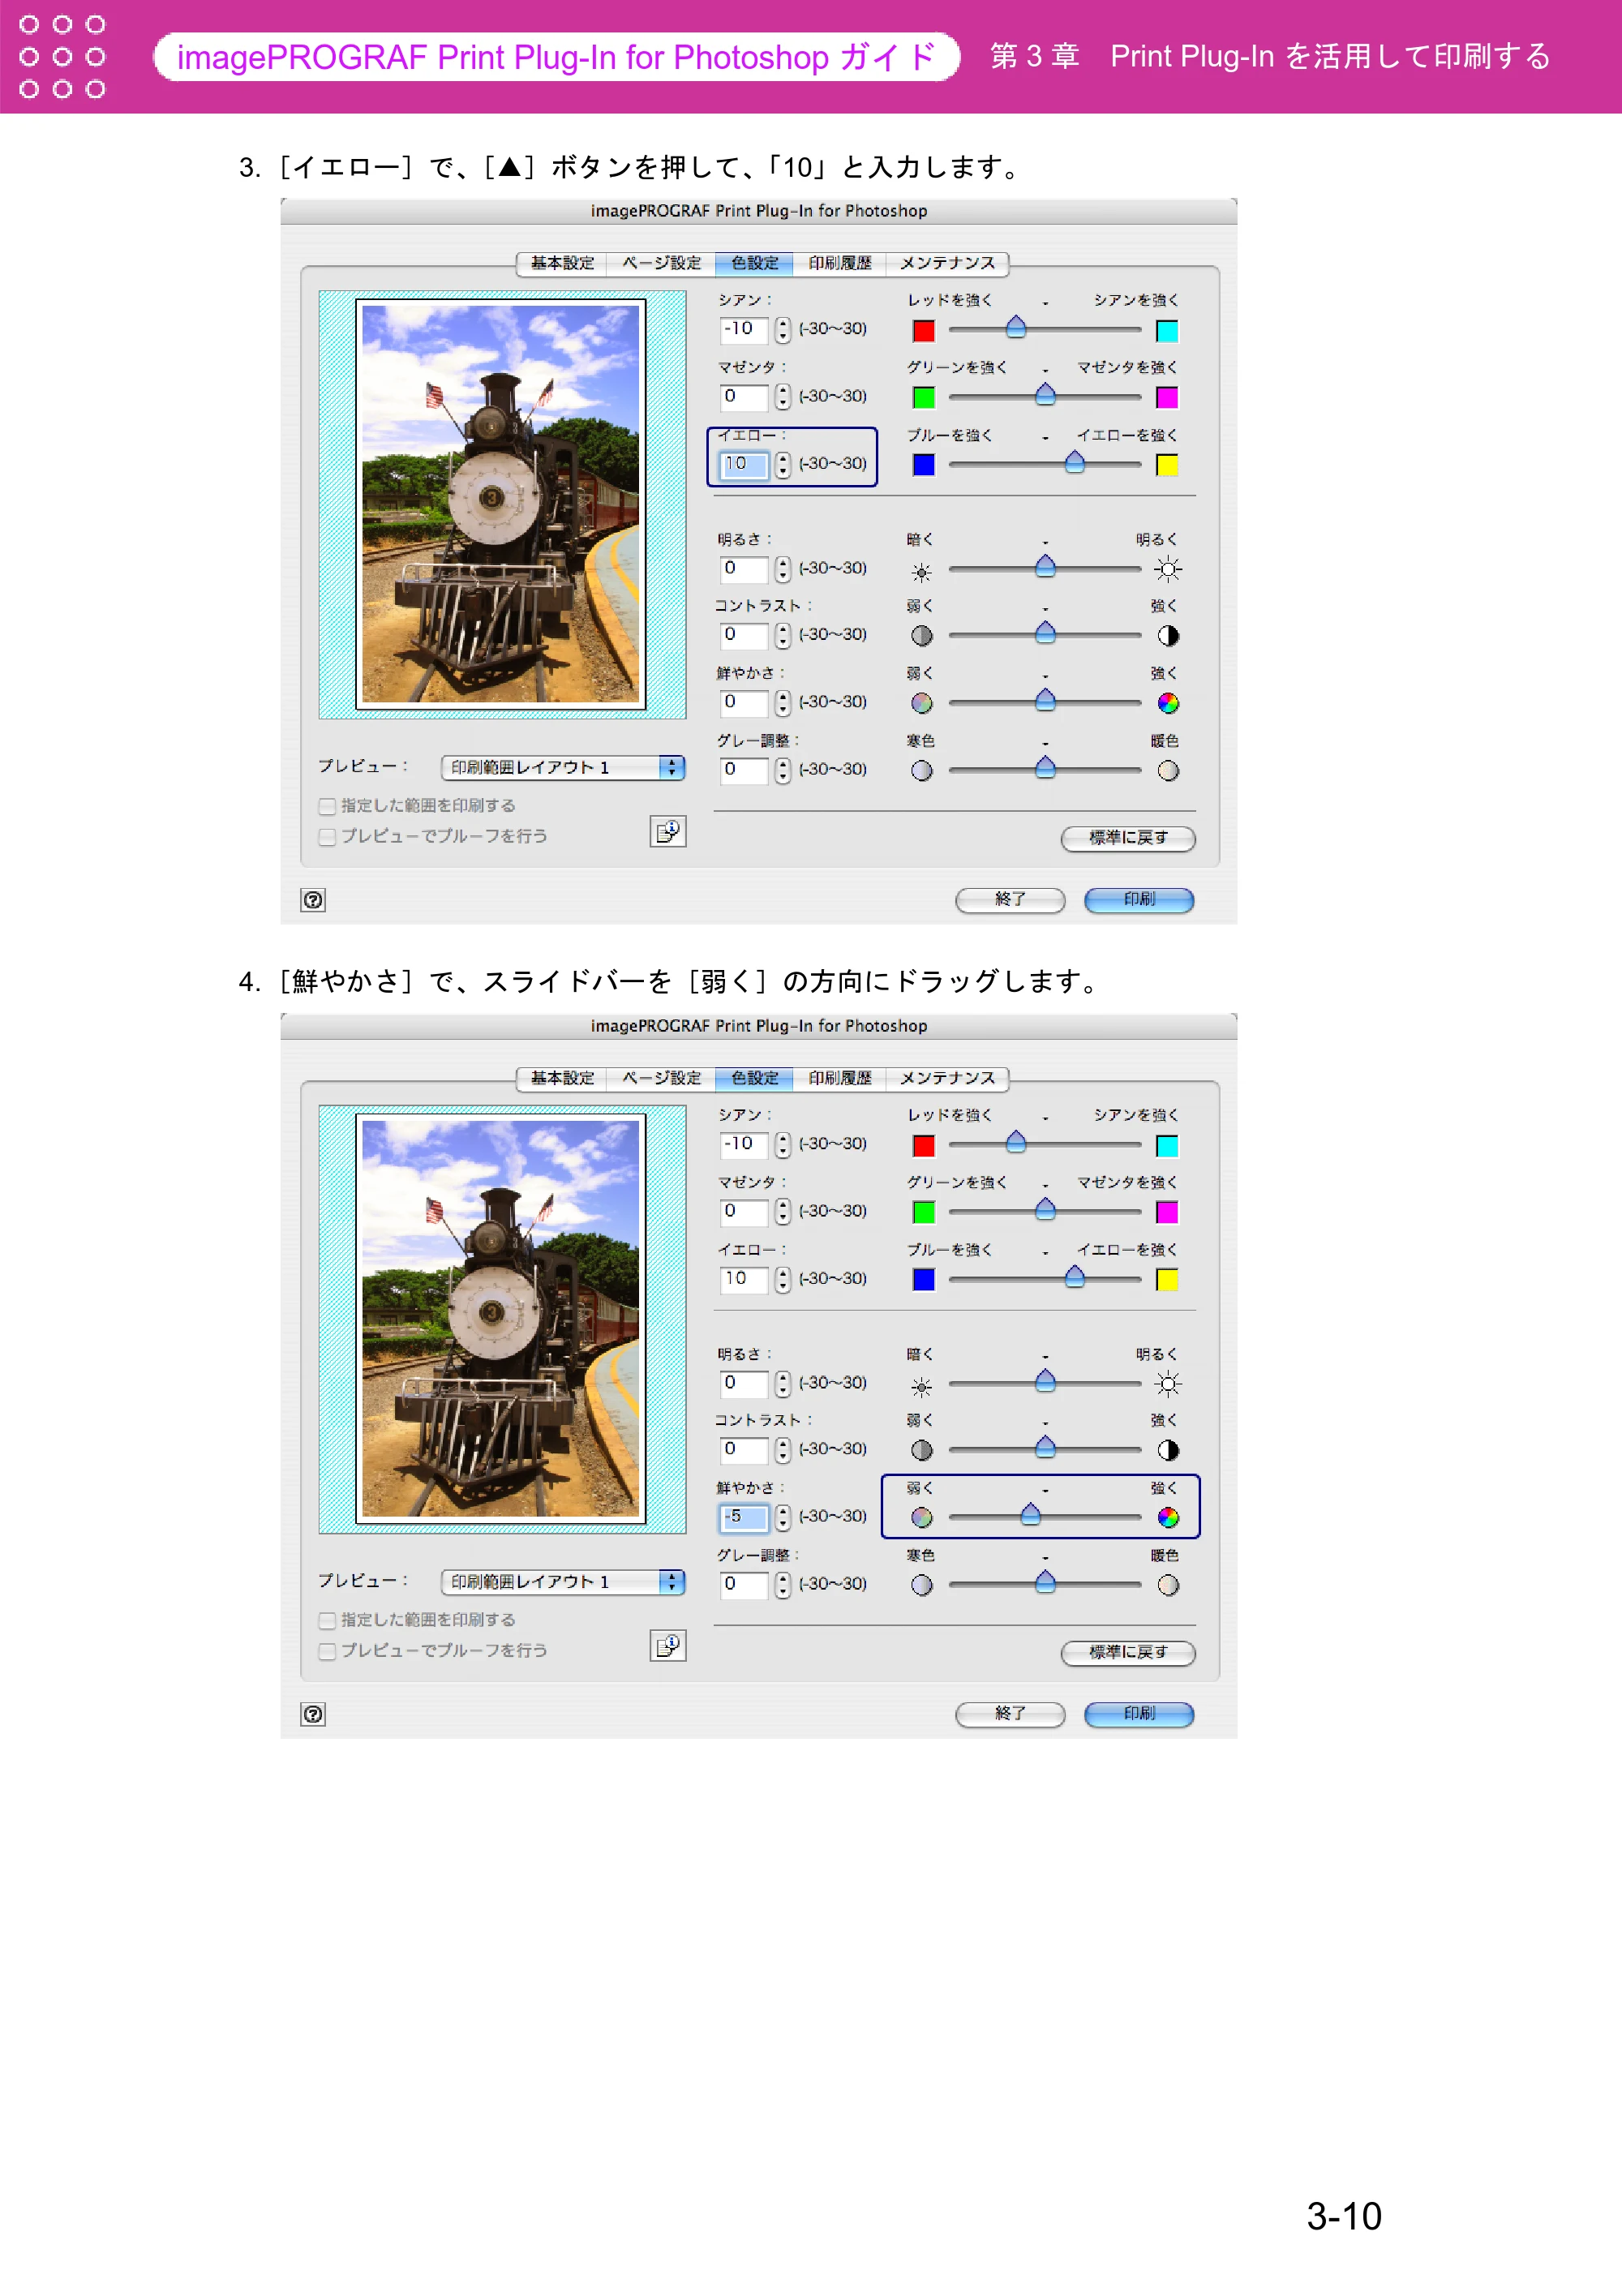This screenshot has width=1622, height=2296.
Task: Check プレビューでプルーフを行う in the upper dialog
Action: click(x=326, y=837)
